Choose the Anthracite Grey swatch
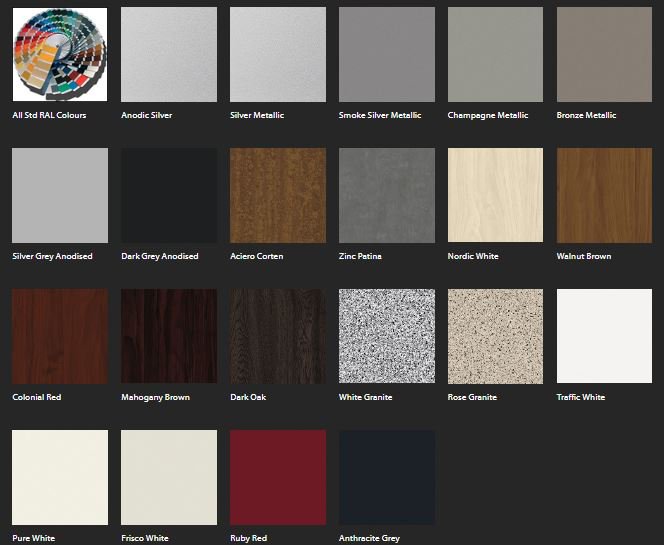 387,478
